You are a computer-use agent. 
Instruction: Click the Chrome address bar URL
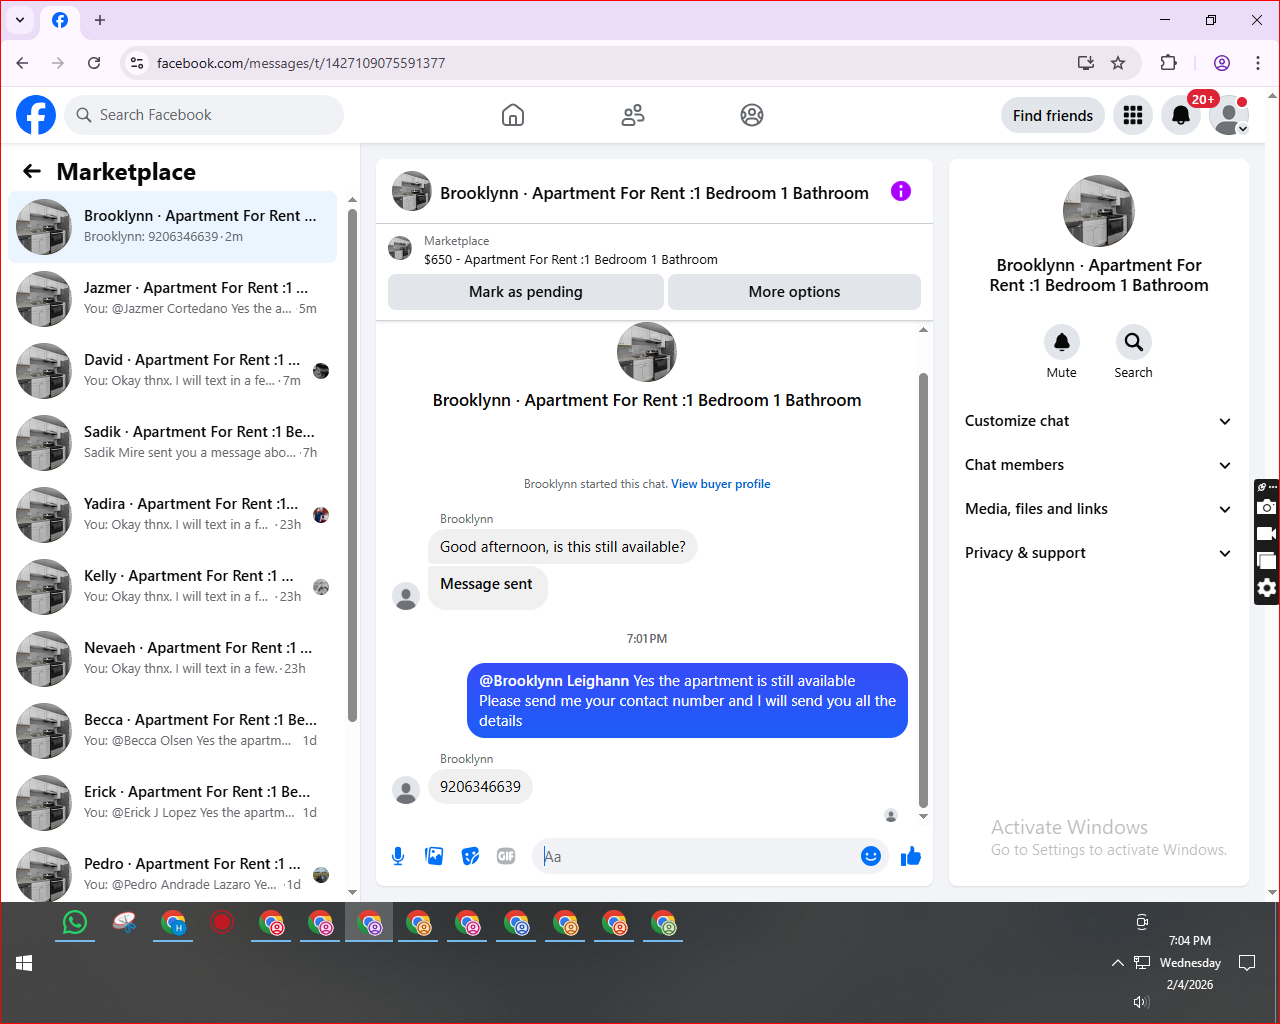tap(301, 63)
